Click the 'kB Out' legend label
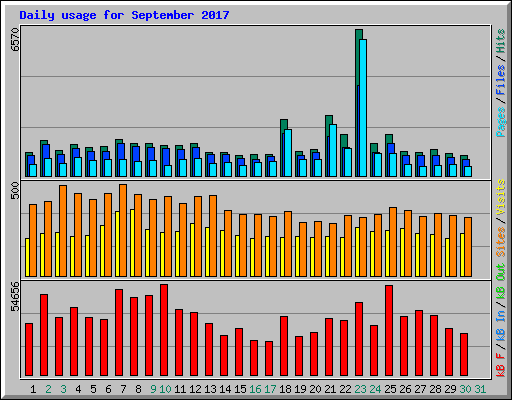Image resolution: width=512 pixels, height=400 pixels. pos(501,282)
